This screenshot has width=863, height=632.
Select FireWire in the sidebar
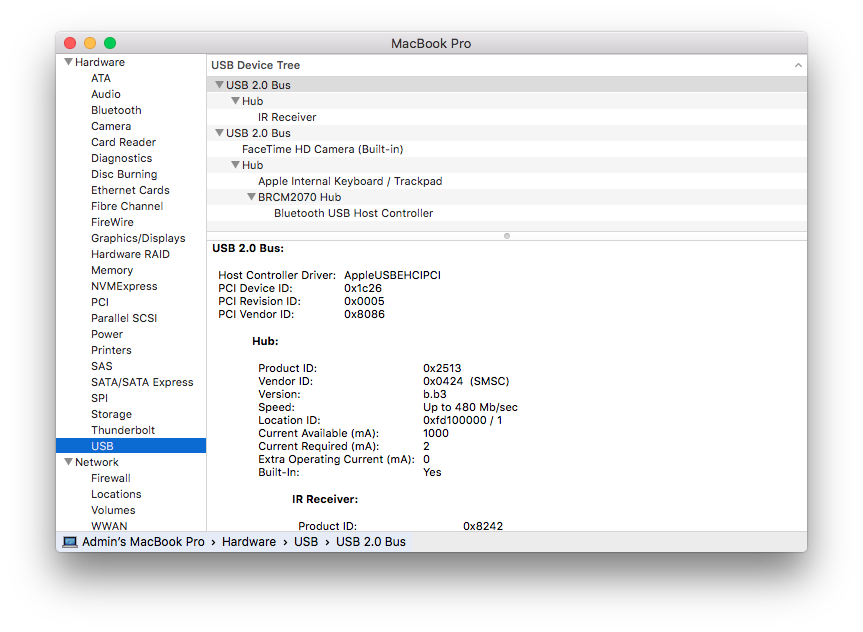click(x=112, y=222)
